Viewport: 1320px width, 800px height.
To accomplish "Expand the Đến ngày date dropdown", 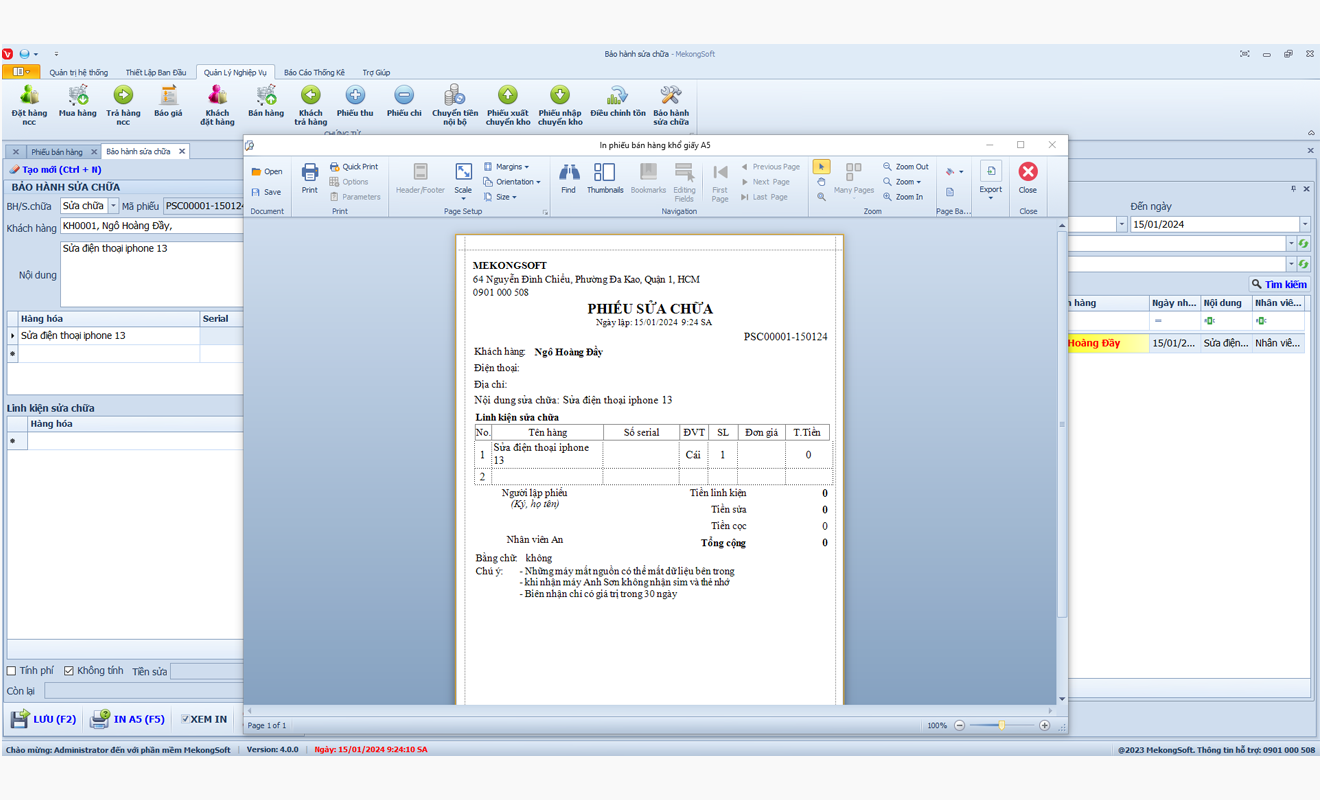I will 1305,224.
